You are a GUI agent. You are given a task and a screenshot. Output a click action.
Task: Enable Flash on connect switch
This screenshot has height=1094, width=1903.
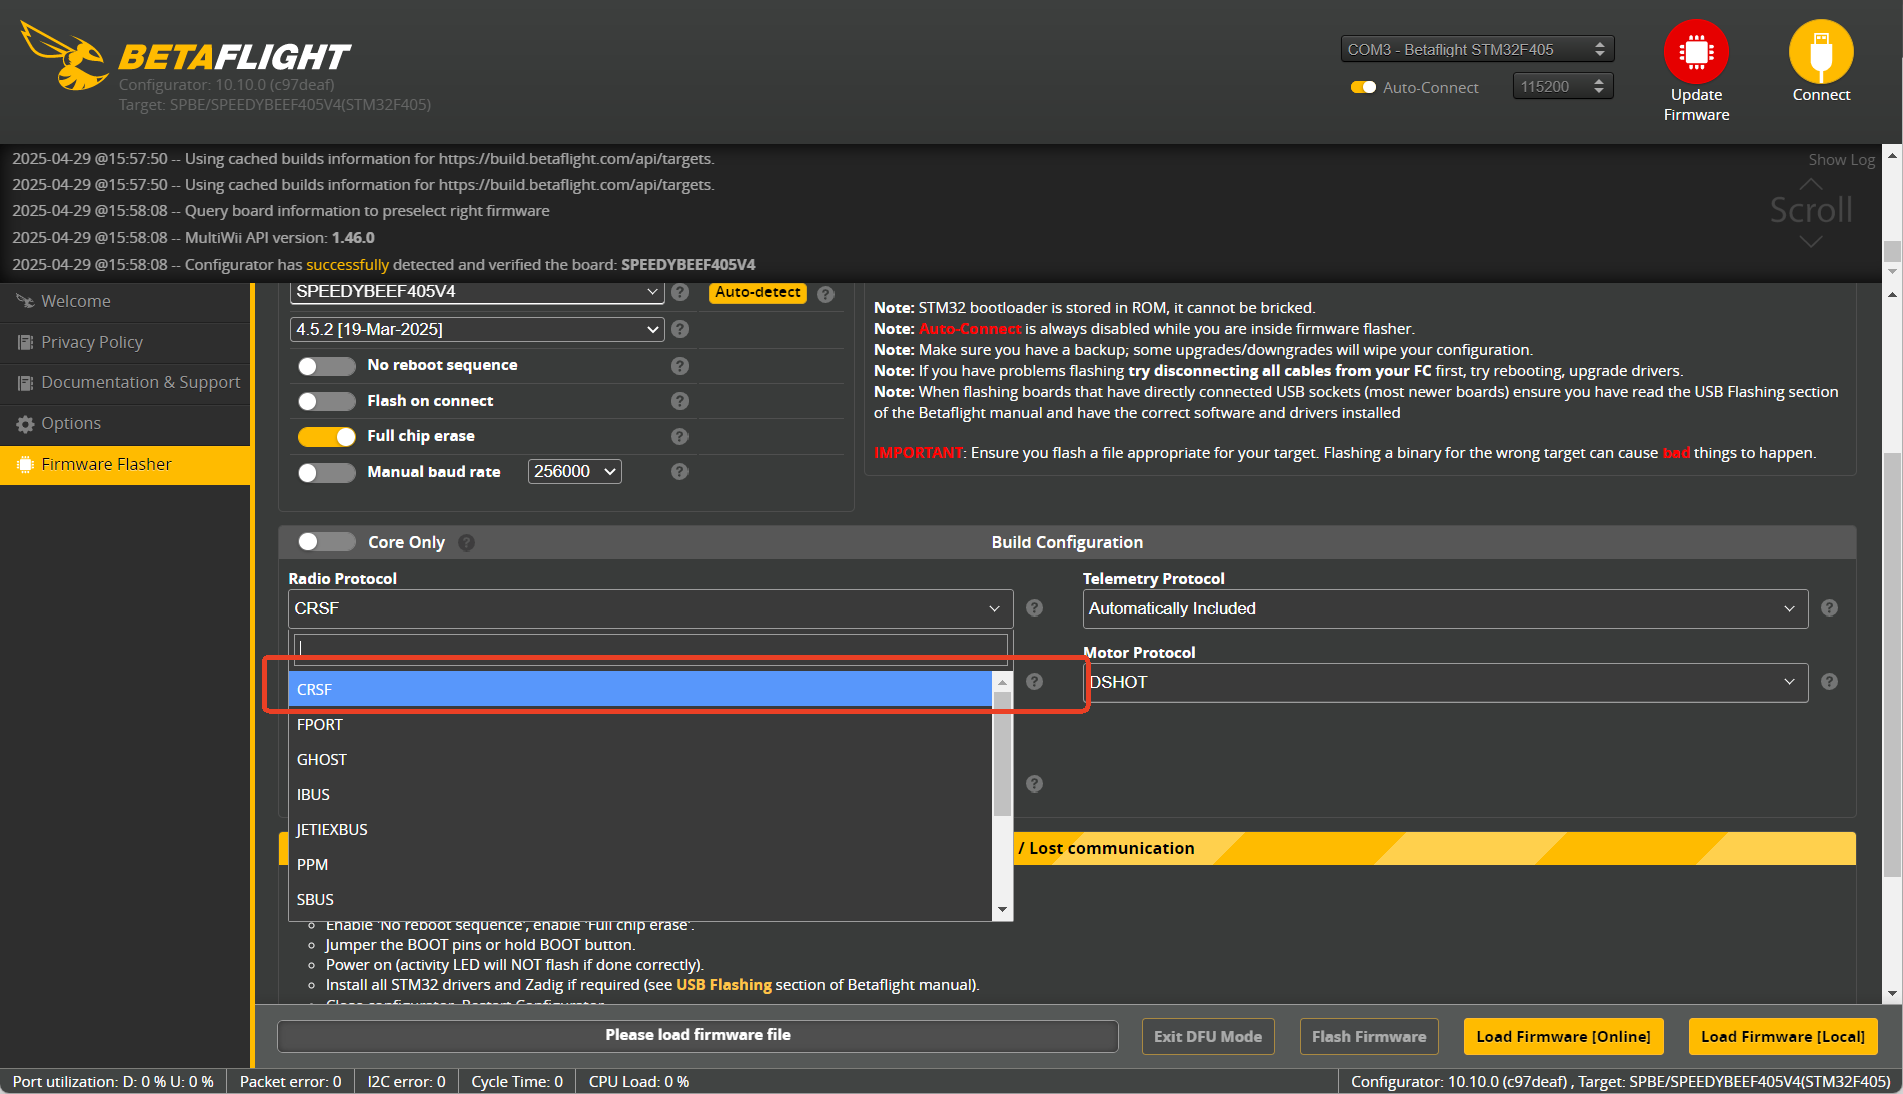tap(326, 401)
